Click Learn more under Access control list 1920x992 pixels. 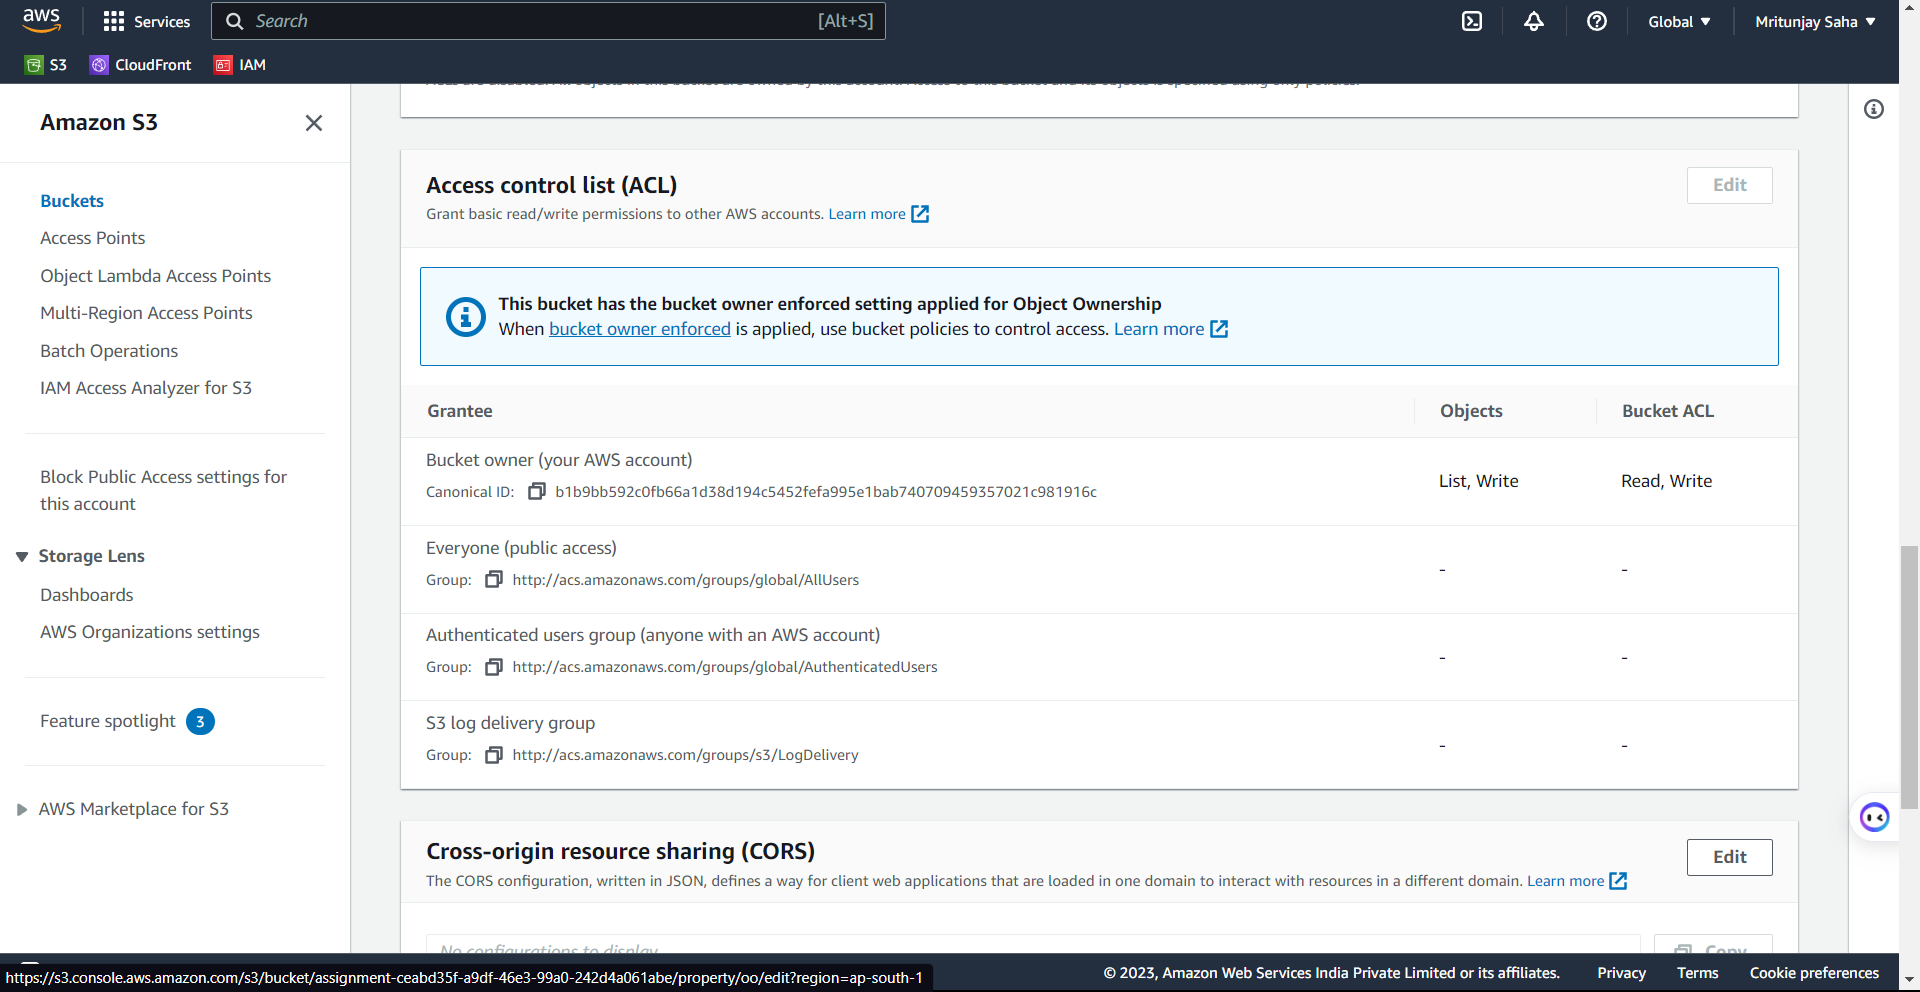[867, 214]
